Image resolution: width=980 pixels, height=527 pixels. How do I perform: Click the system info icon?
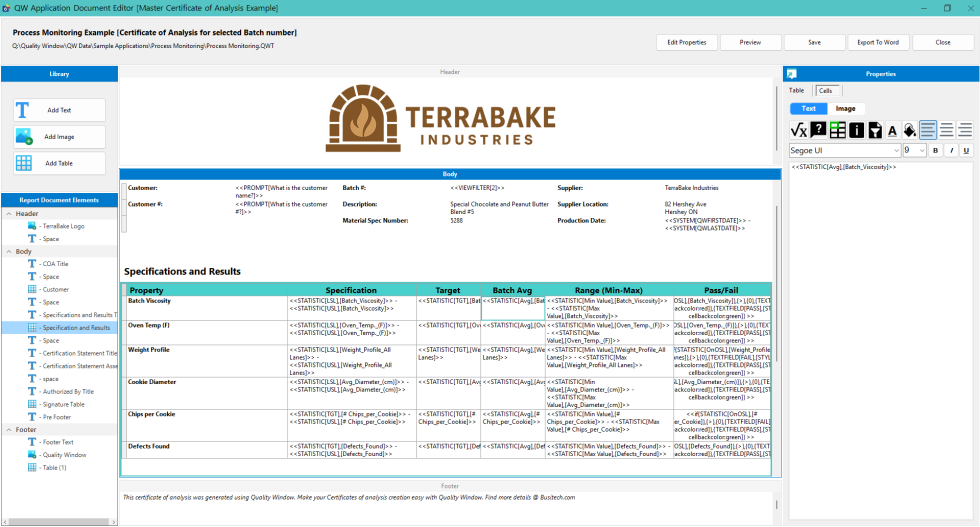[856, 130]
